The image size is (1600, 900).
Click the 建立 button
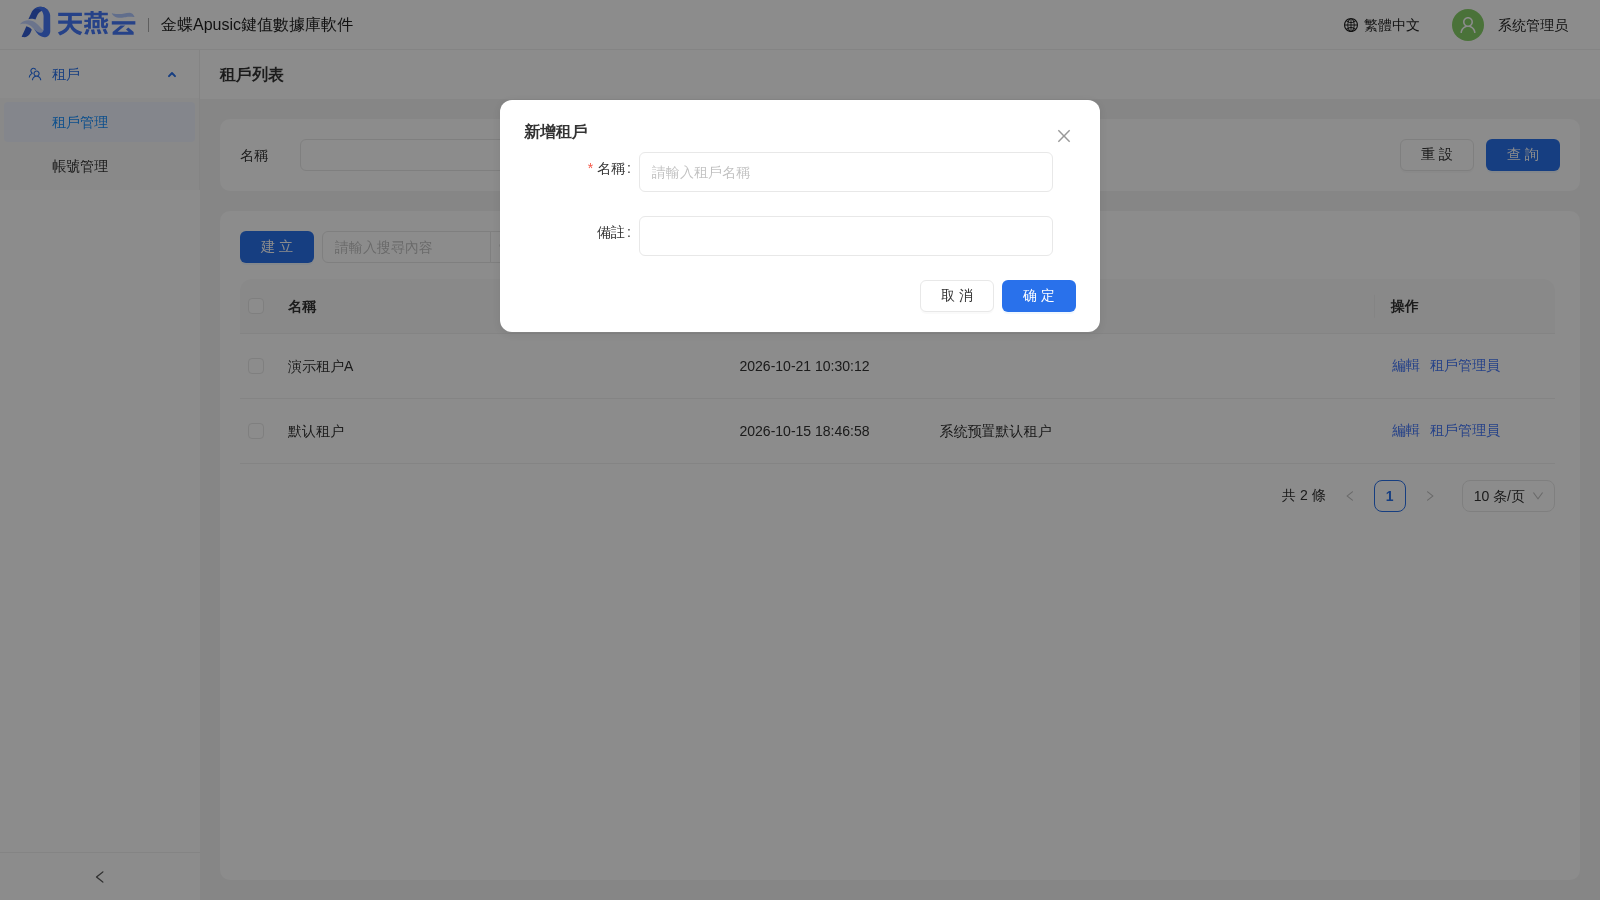pos(277,247)
